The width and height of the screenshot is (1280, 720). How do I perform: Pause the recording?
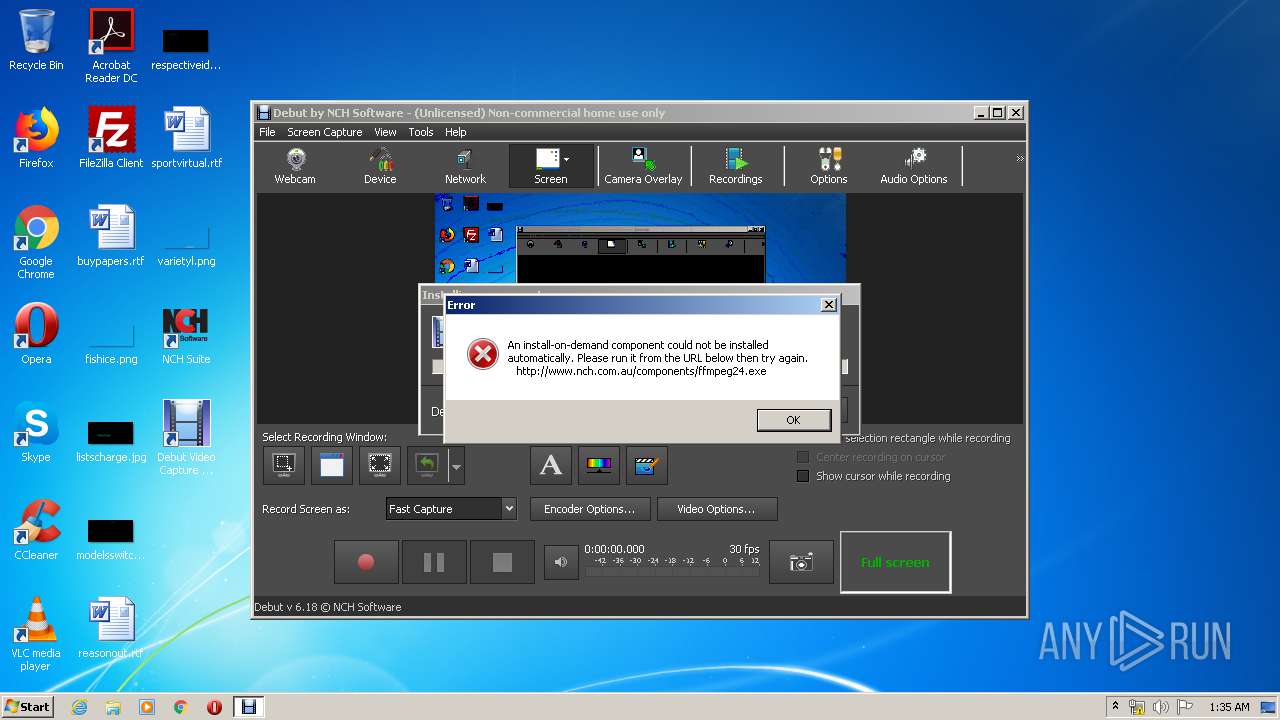coord(434,562)
